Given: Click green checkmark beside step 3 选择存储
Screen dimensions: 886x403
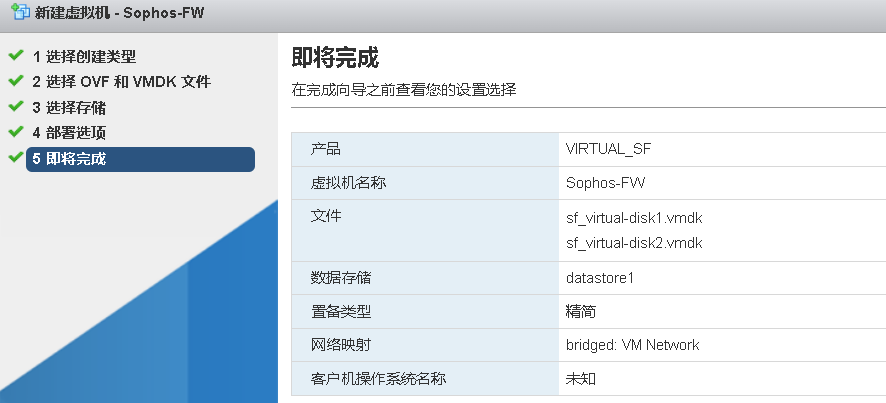Looking at the screenshot, I should 16,106.
